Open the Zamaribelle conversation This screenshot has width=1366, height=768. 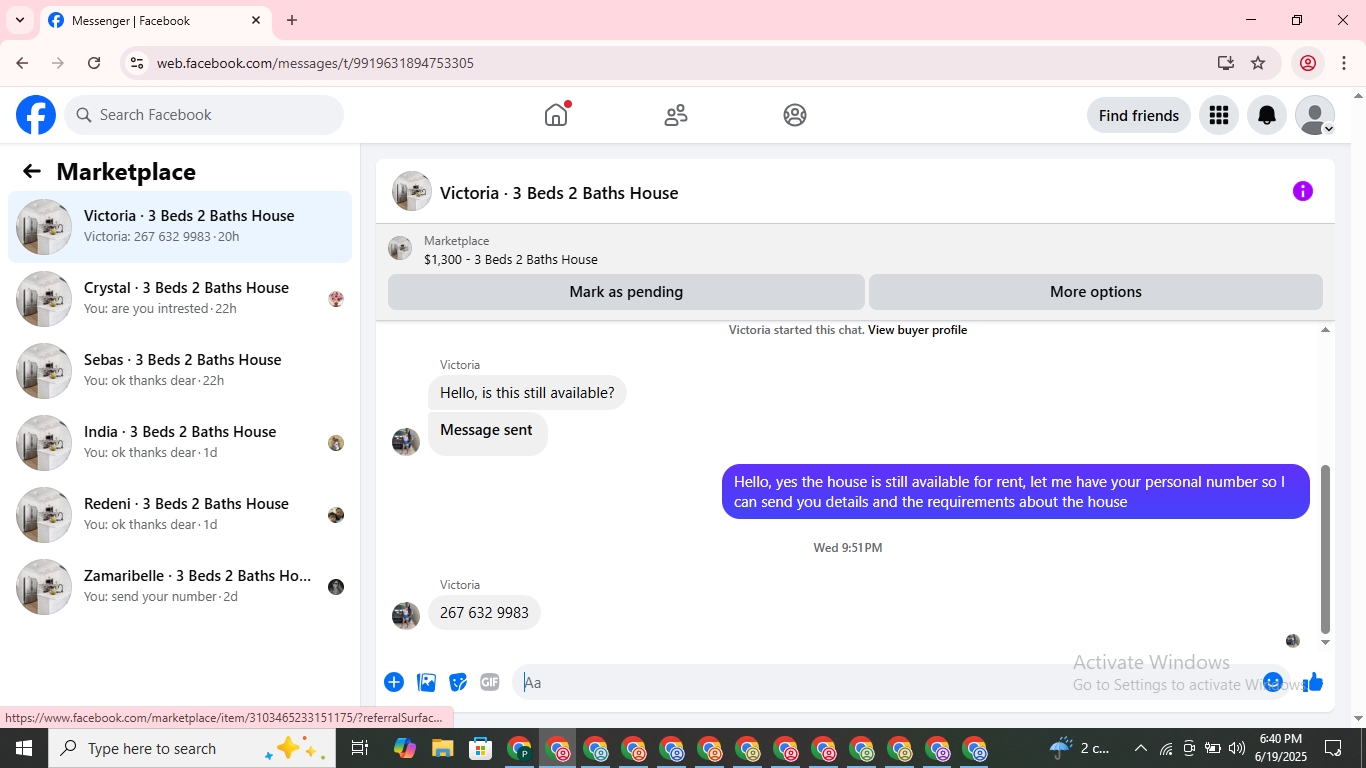[180, 587]
